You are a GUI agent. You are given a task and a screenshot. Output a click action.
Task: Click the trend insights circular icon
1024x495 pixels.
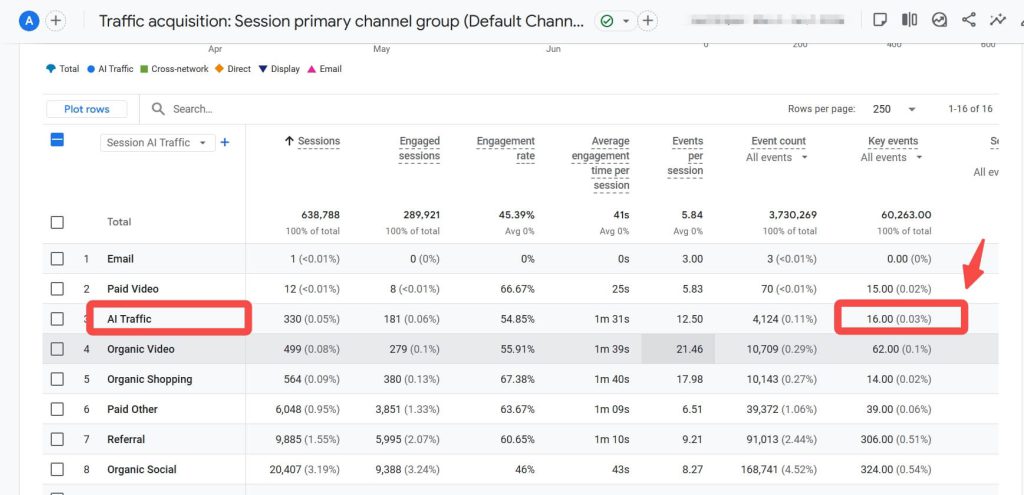tap(939, 20)
